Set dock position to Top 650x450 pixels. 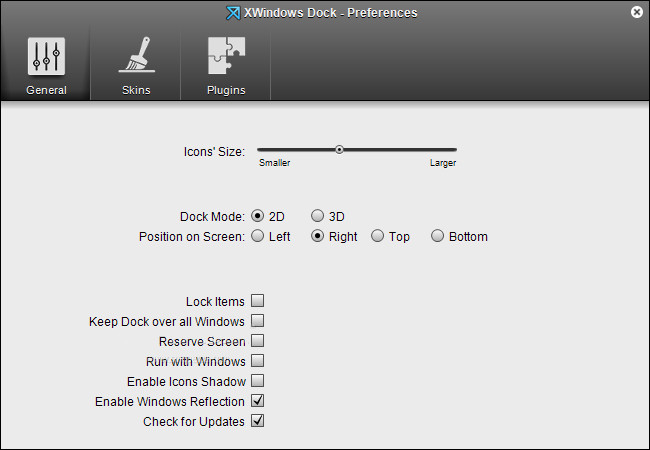point(377,236)
